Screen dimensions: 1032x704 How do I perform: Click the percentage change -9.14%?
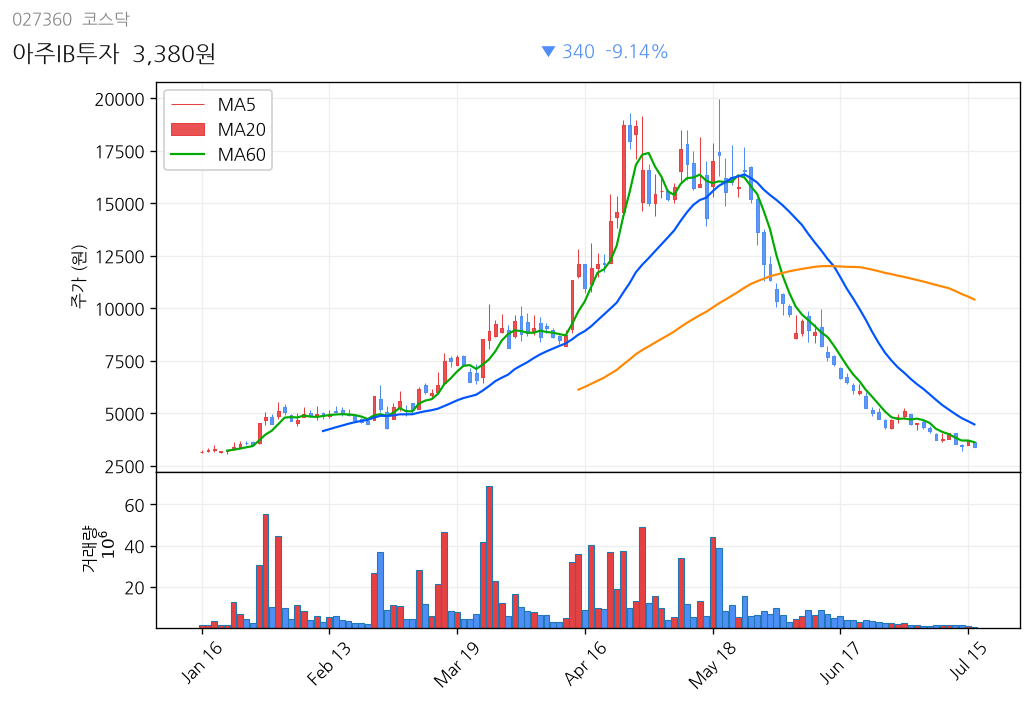pos(636,51)
